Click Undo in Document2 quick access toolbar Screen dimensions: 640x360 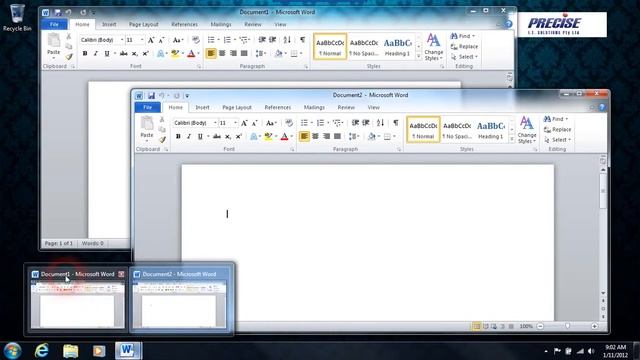coord(162,96)
